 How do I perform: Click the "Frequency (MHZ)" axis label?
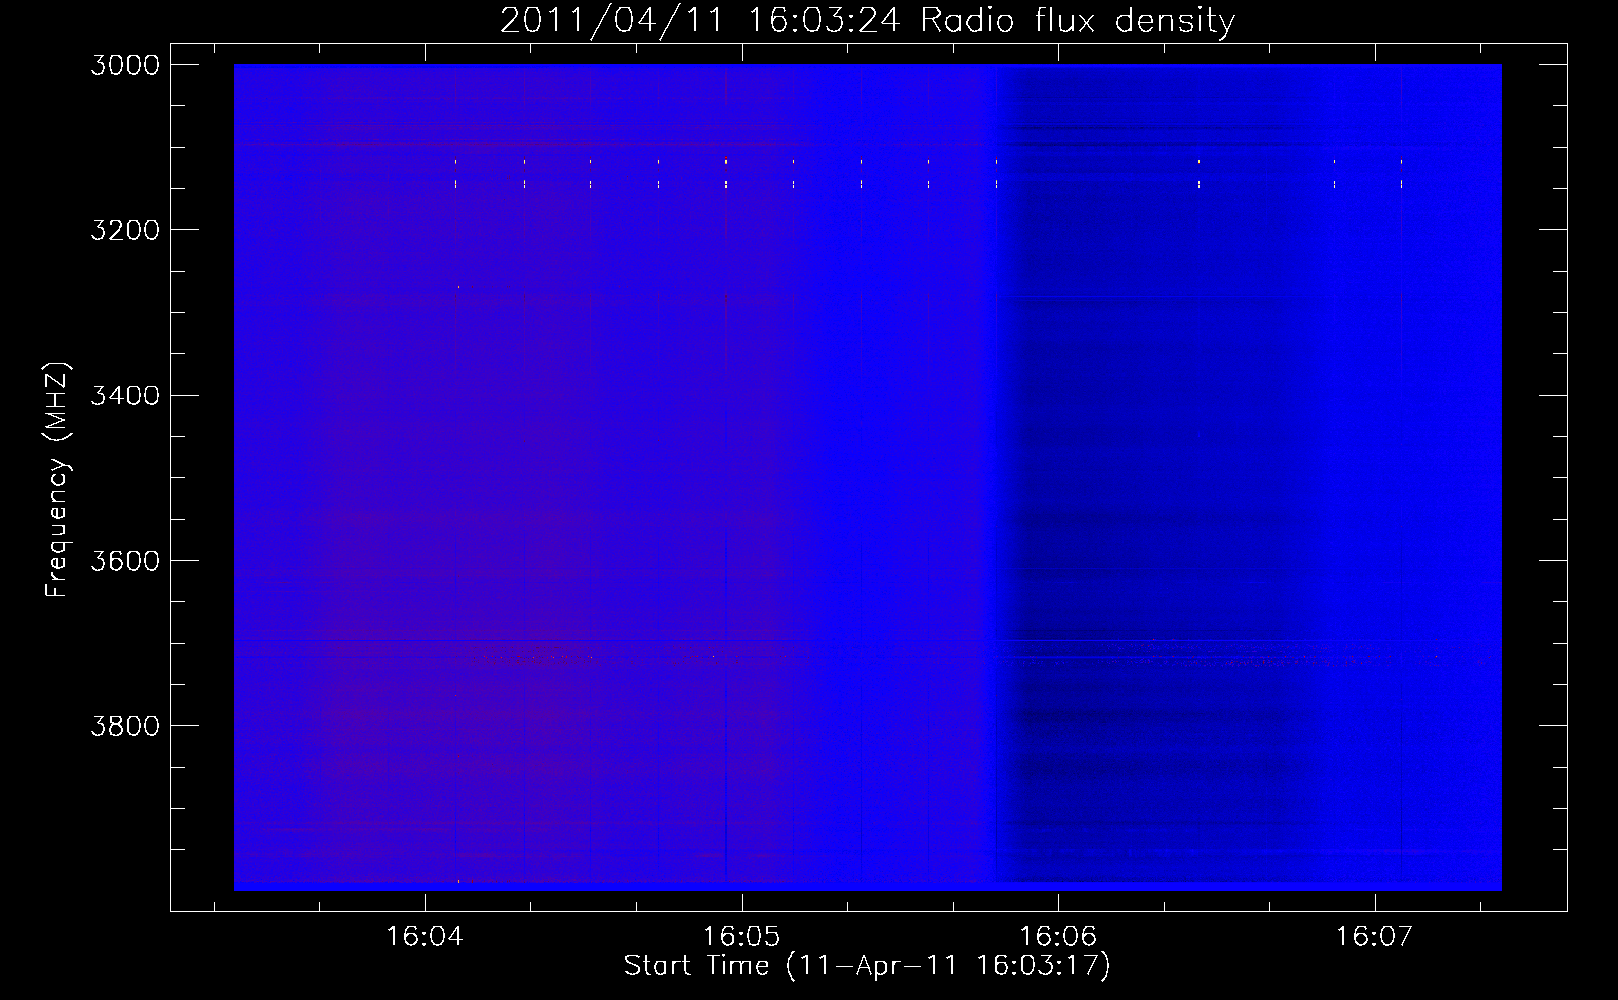(x=58, y=480)
